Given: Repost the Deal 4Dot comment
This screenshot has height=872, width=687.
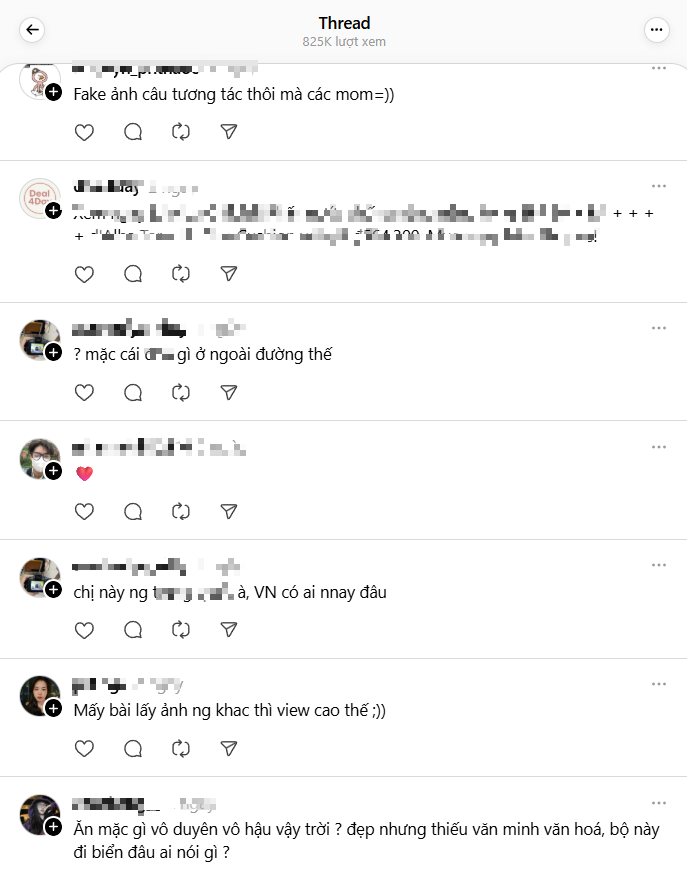Looking at the screenshot, I should pyautogui.click(x=181, y=274).
